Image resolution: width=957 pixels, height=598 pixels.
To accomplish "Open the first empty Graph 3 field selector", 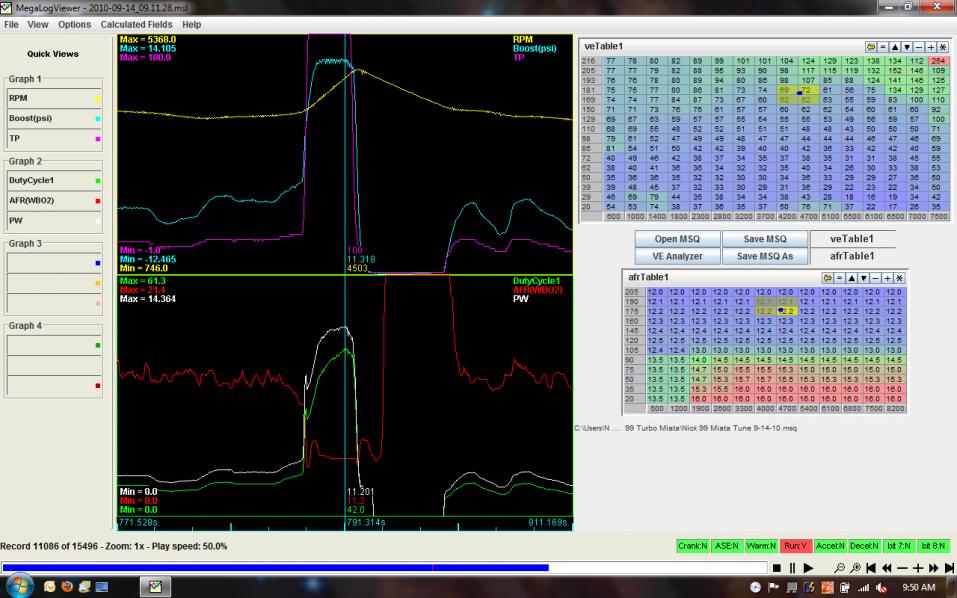I will (54, 264).
